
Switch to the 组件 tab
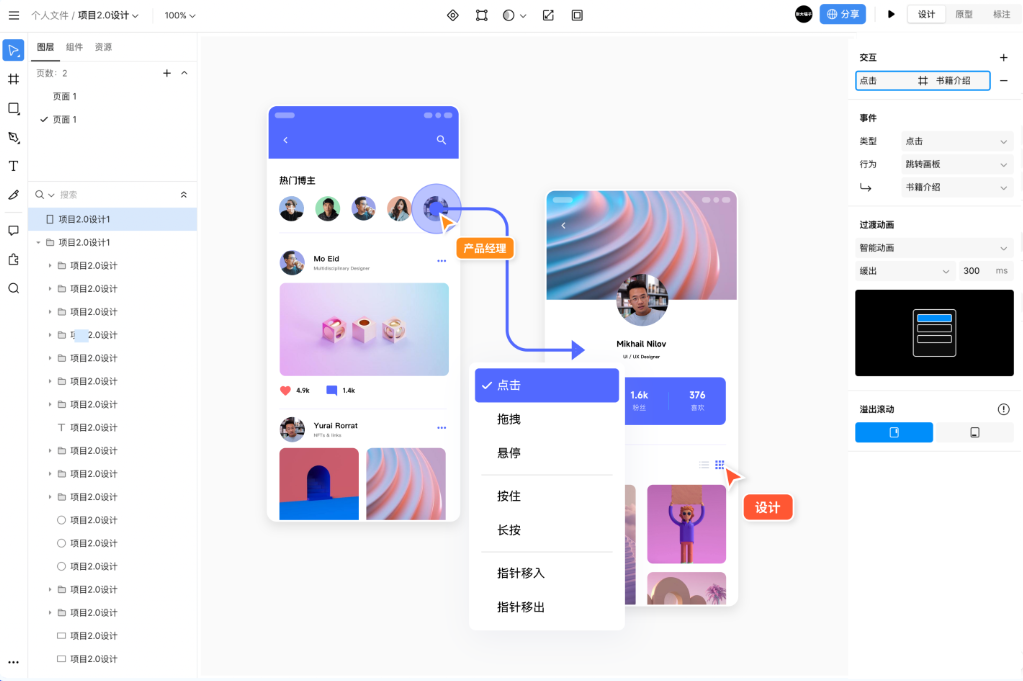(74, 47)
